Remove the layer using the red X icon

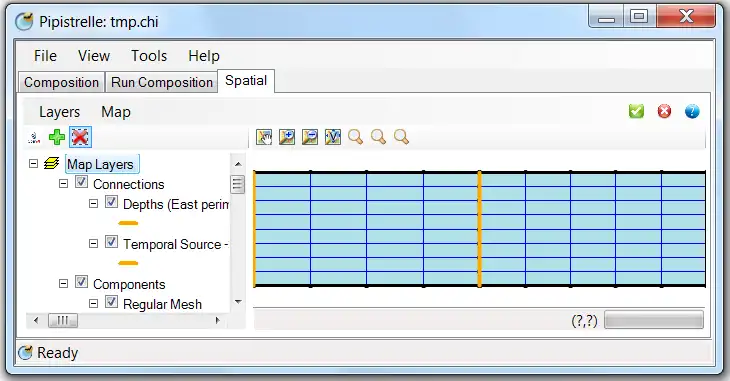pos(80,137)
